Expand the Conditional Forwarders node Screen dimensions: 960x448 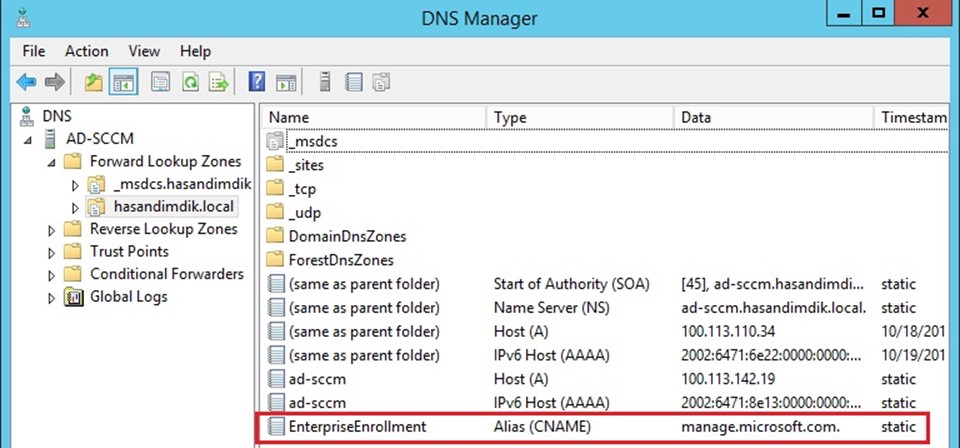pyautogui.click(x=52, y=275)
